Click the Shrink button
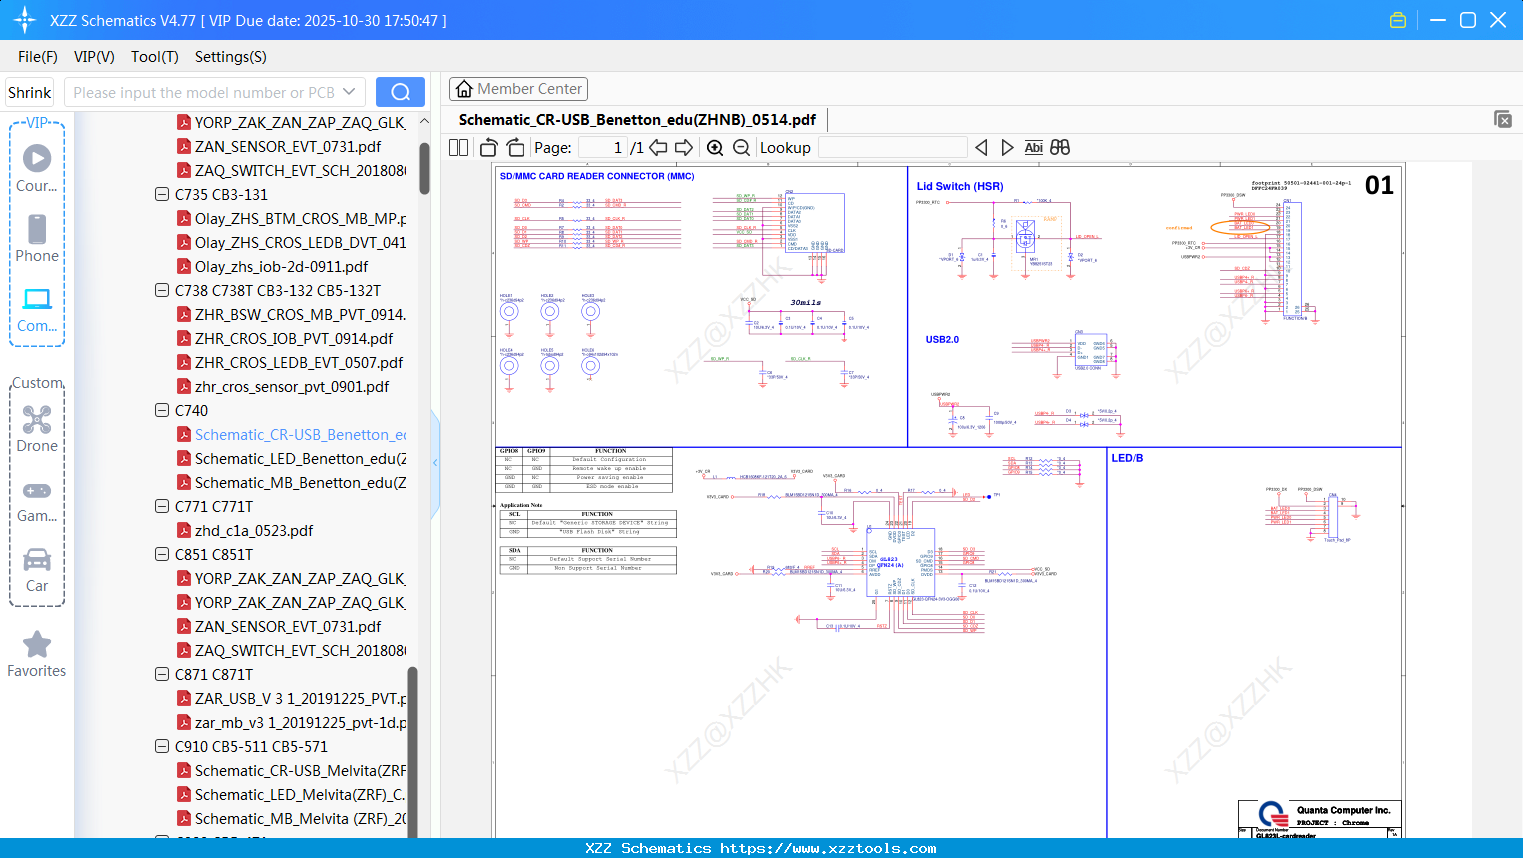 pos(30,92)
